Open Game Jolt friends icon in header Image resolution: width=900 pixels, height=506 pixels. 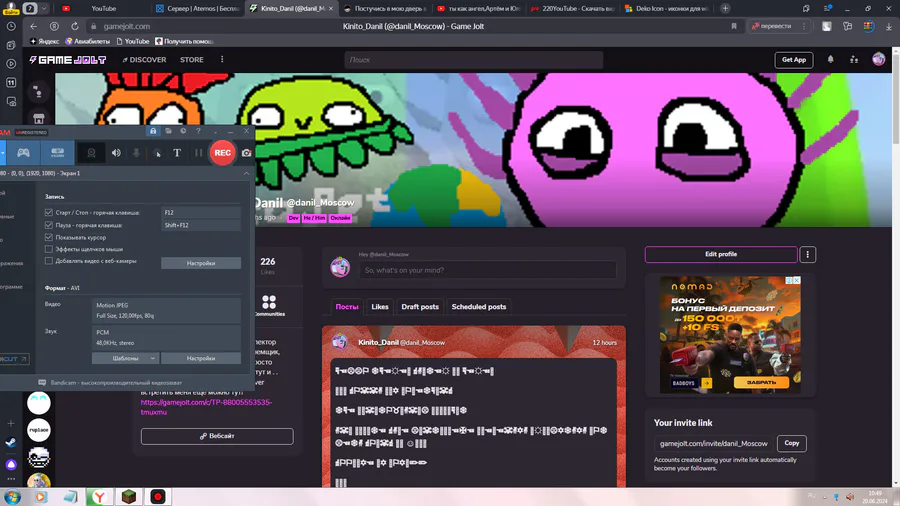[854, 59]
